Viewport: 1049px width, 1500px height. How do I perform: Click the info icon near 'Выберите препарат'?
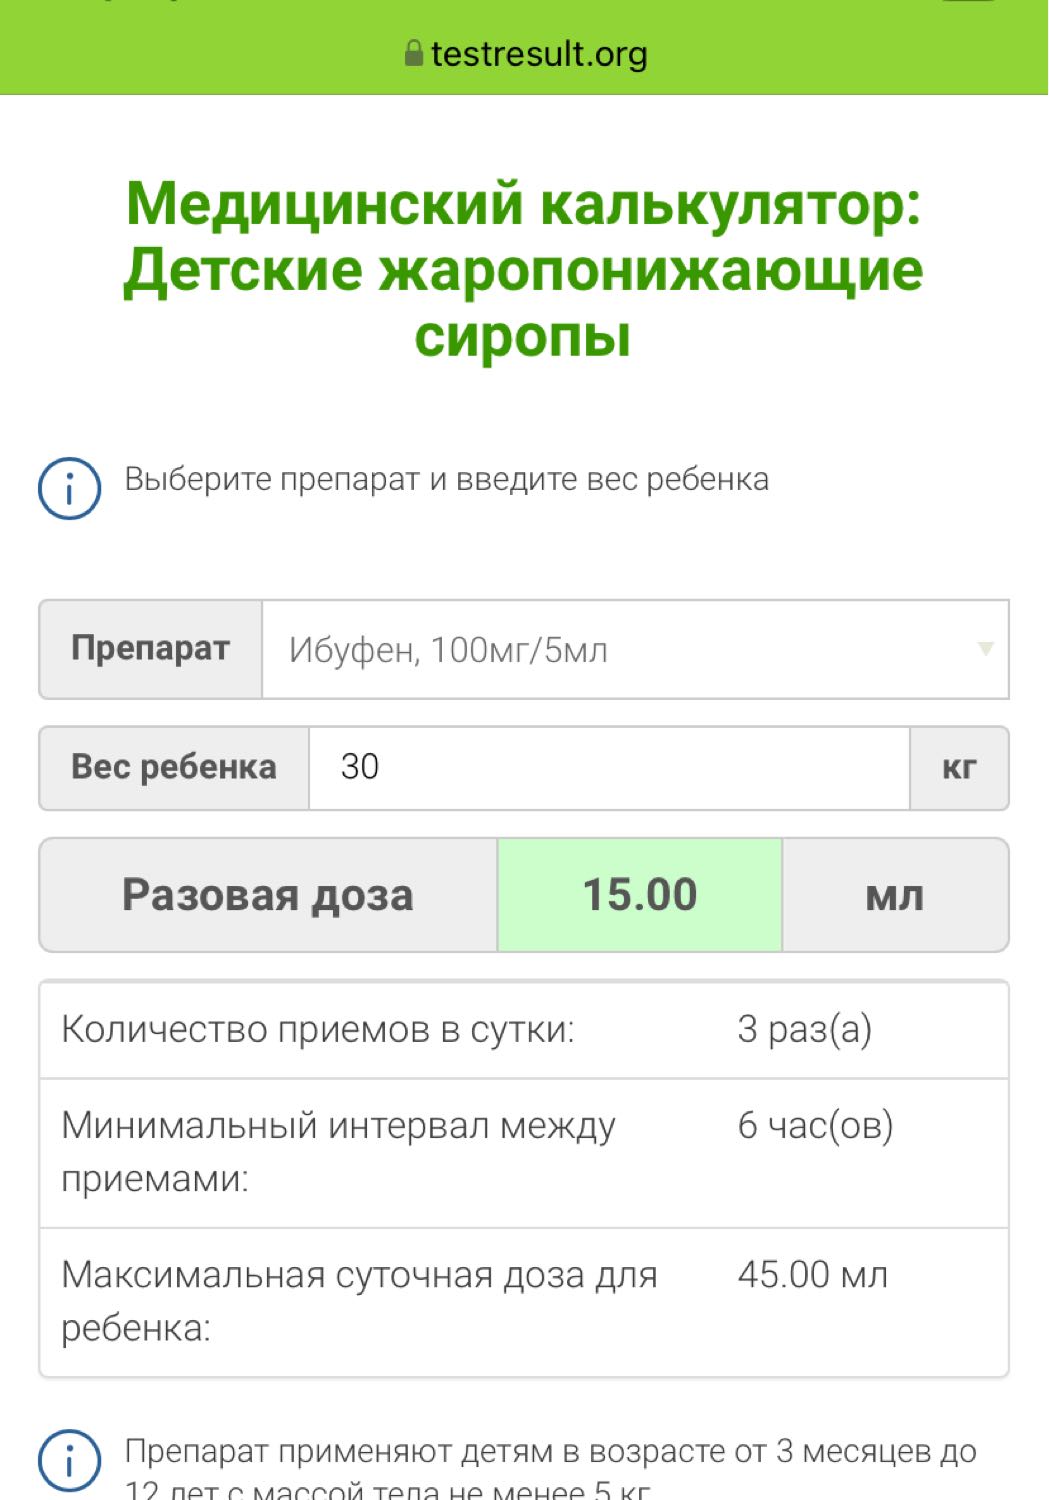pos(69,489)
